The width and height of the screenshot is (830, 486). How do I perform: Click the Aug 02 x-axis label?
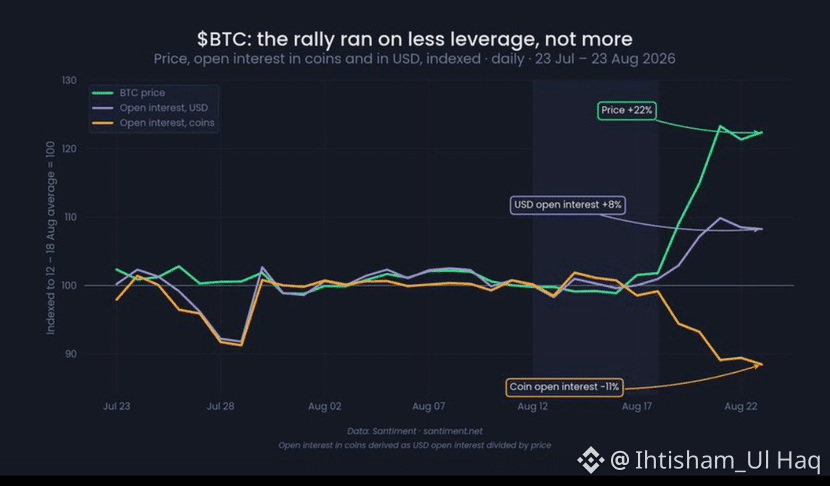coord(324,407)
